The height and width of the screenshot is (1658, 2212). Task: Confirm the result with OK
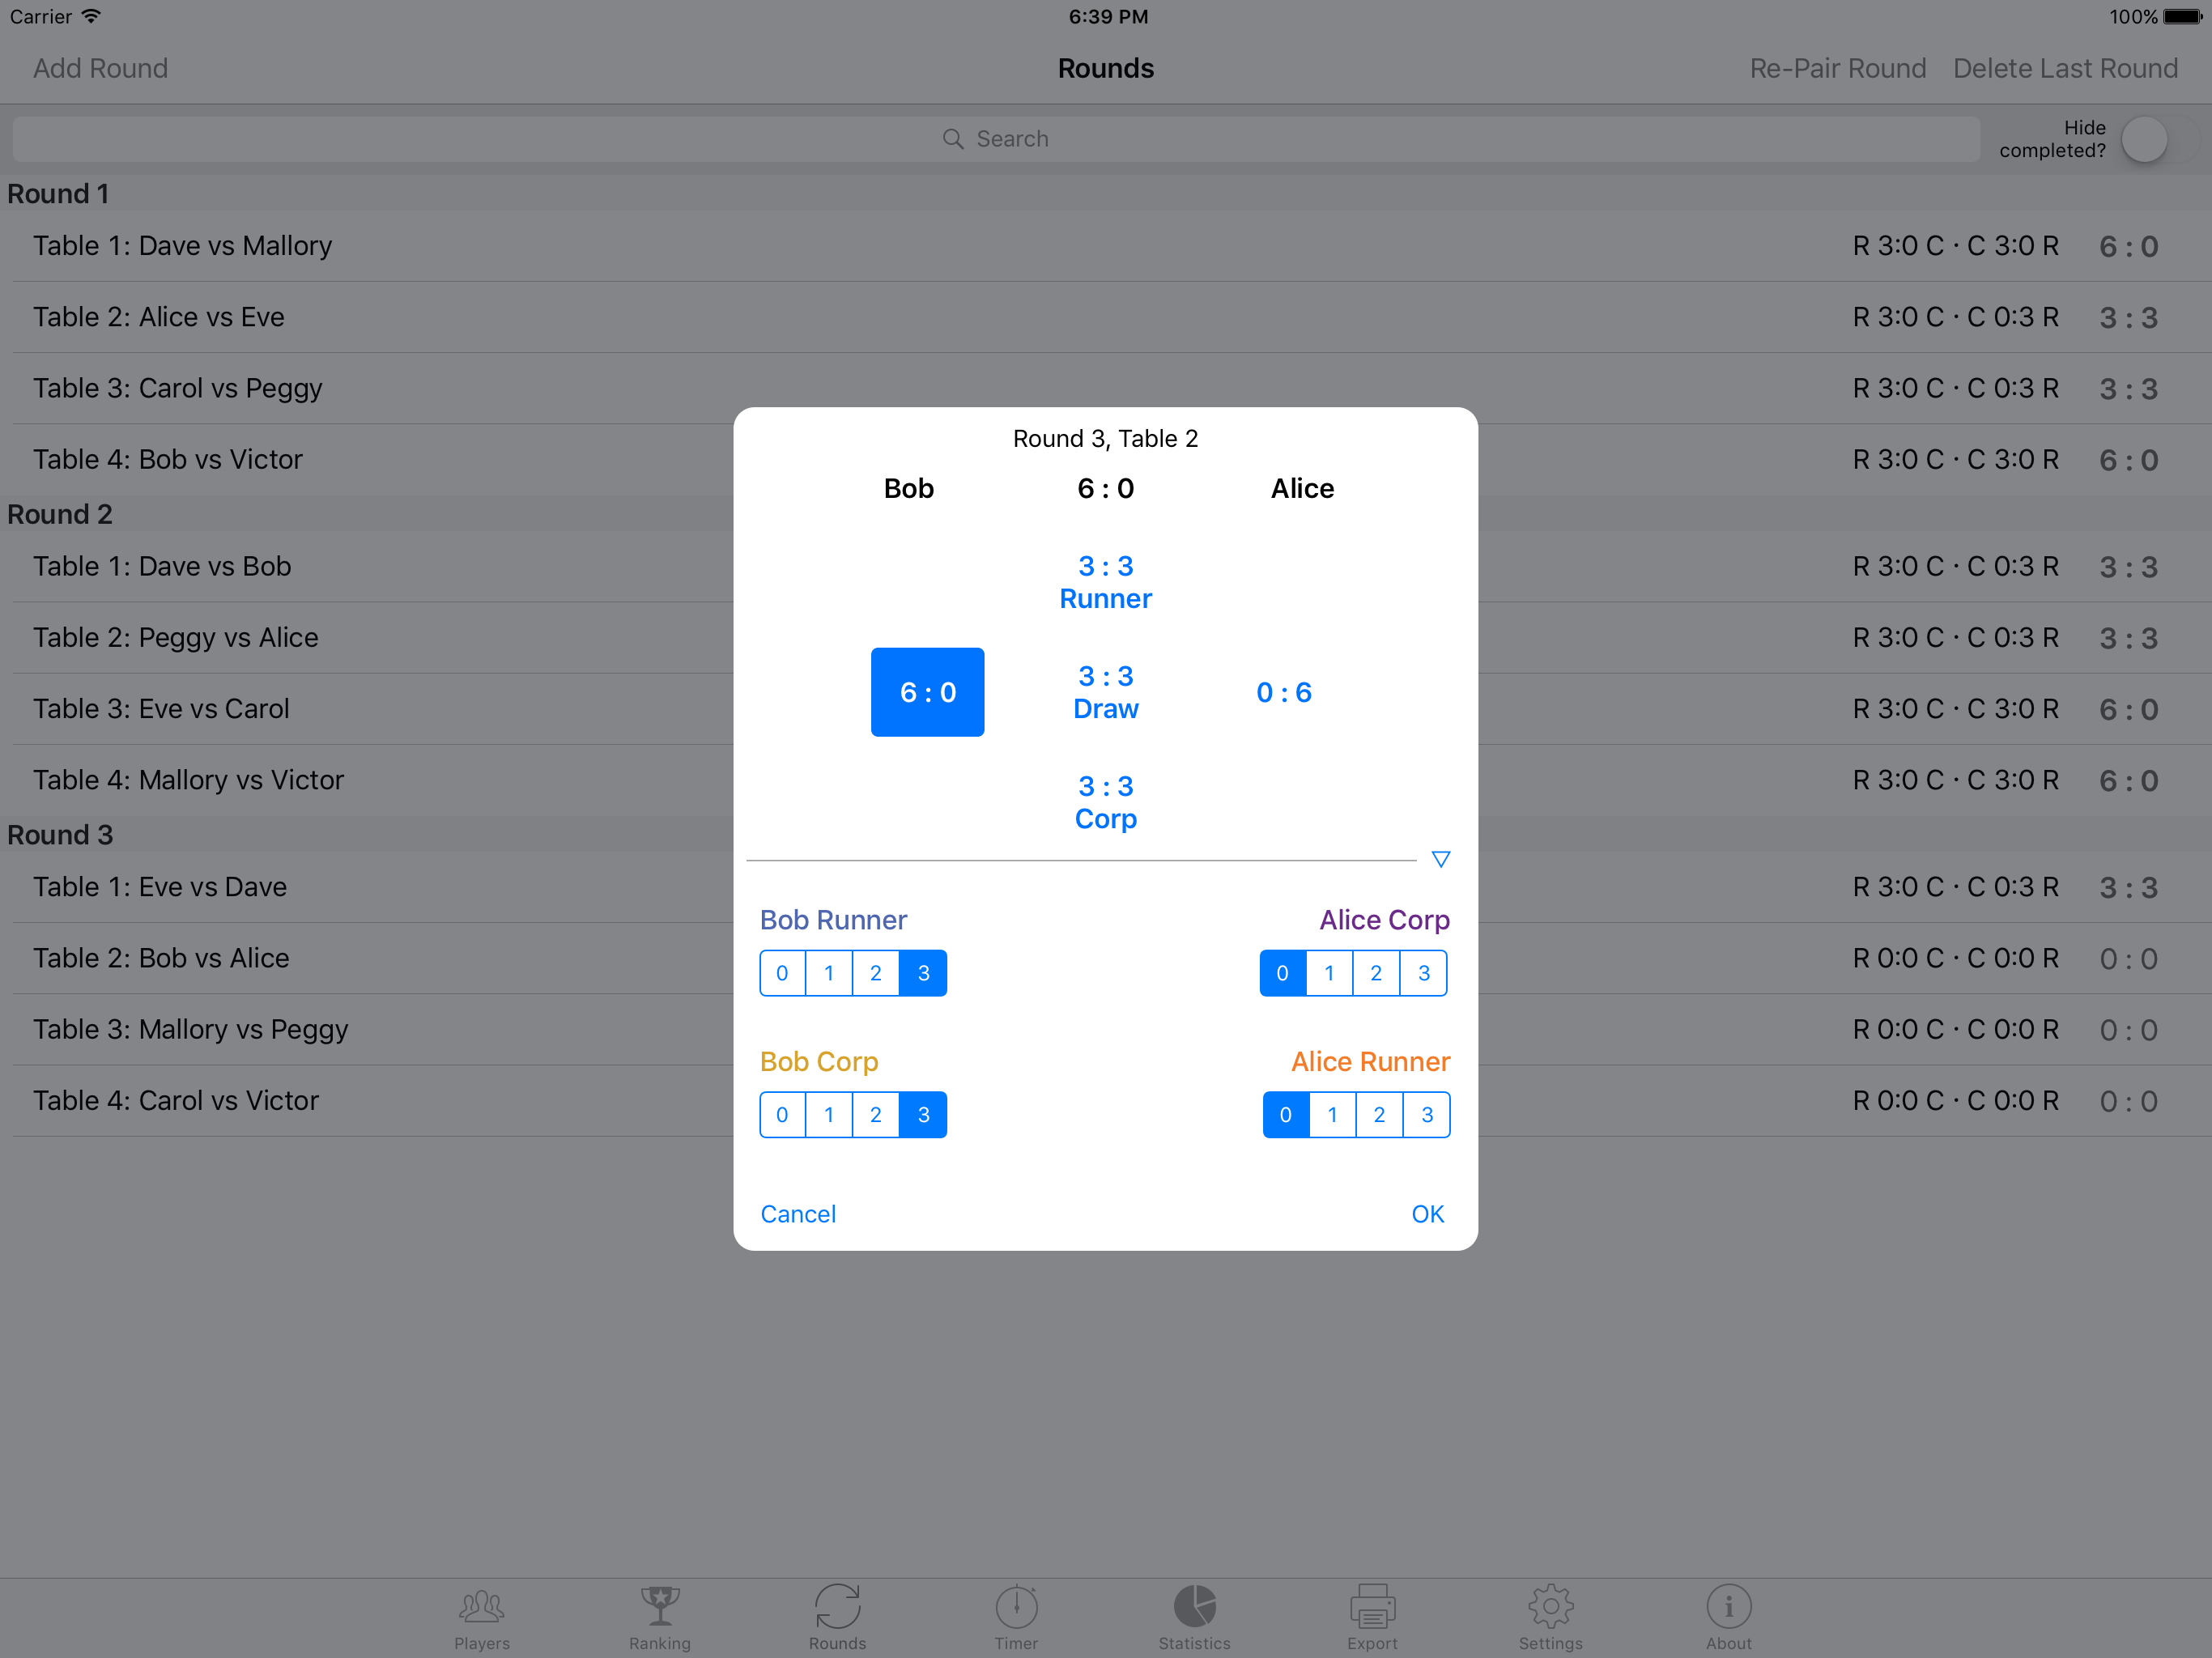click(1427, 1214)
